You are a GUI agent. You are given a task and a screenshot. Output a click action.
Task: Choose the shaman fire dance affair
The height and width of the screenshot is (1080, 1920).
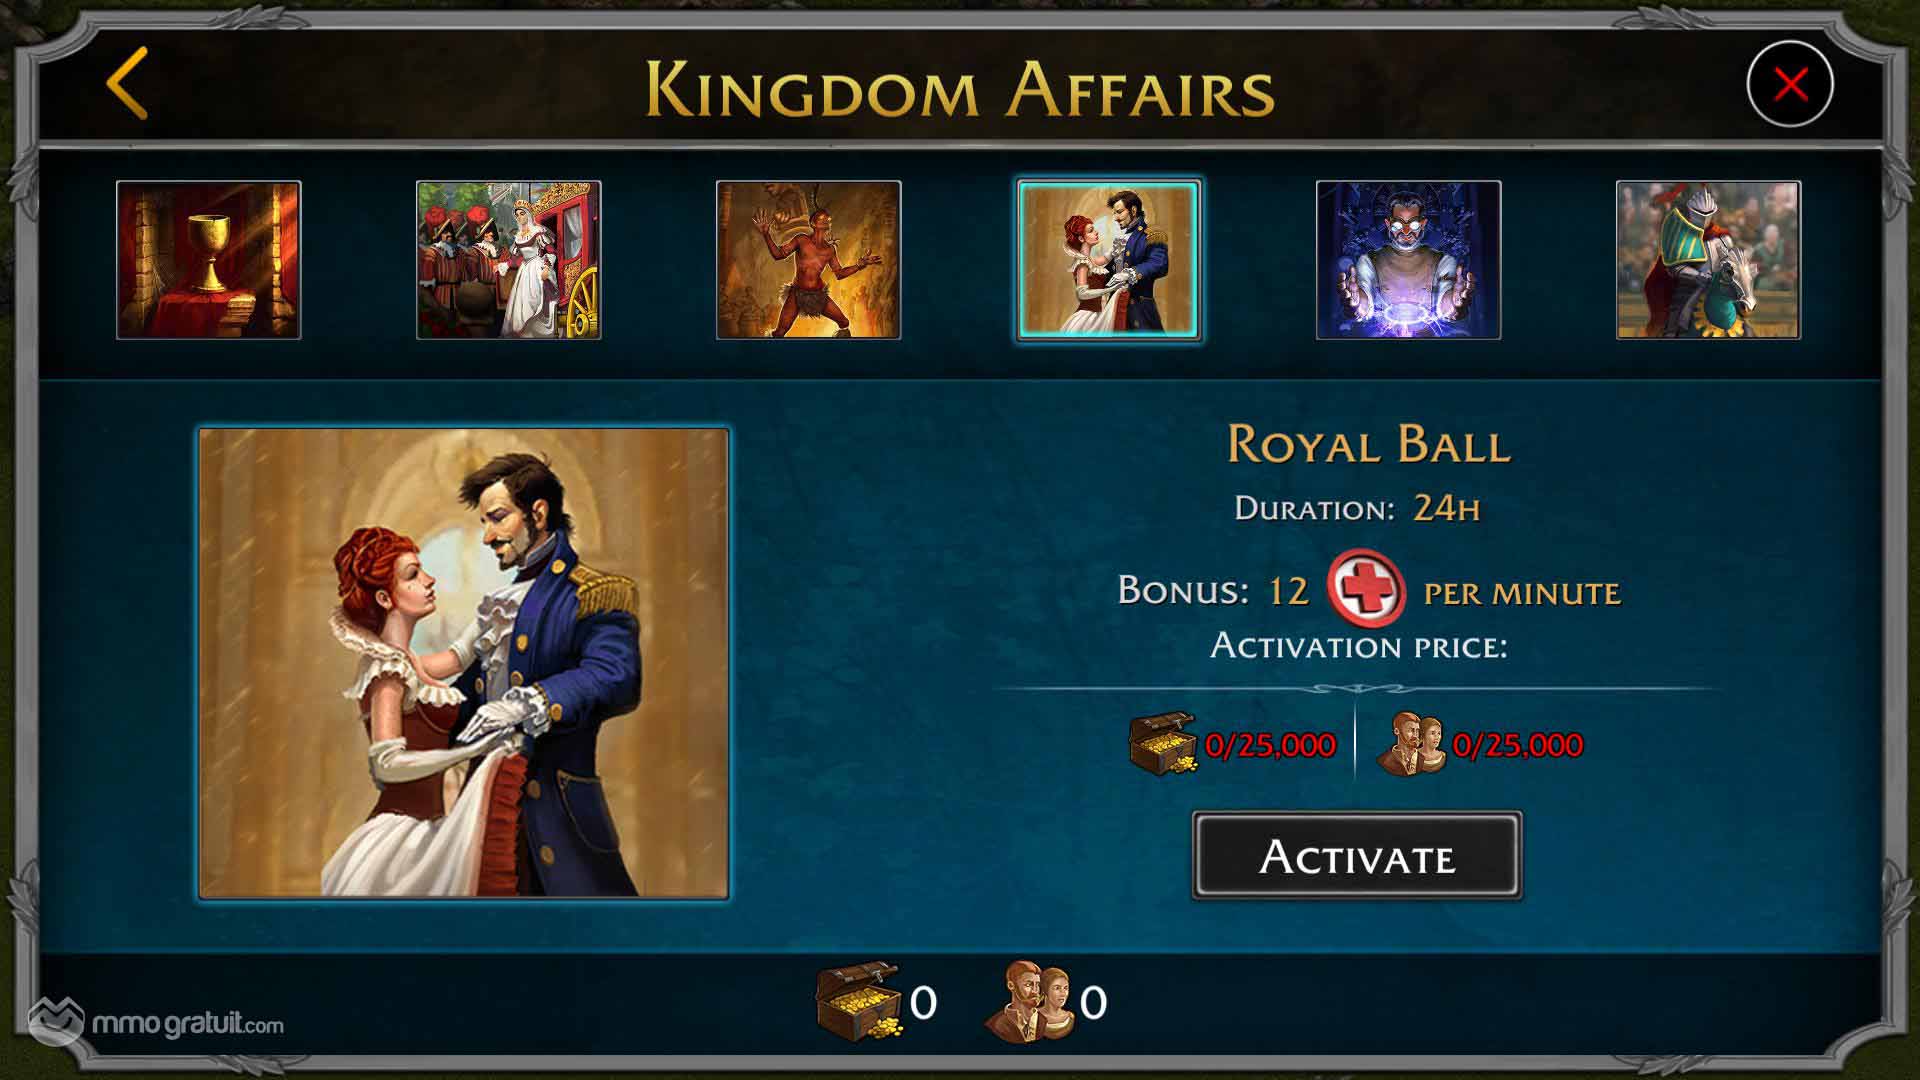[809, 260]
